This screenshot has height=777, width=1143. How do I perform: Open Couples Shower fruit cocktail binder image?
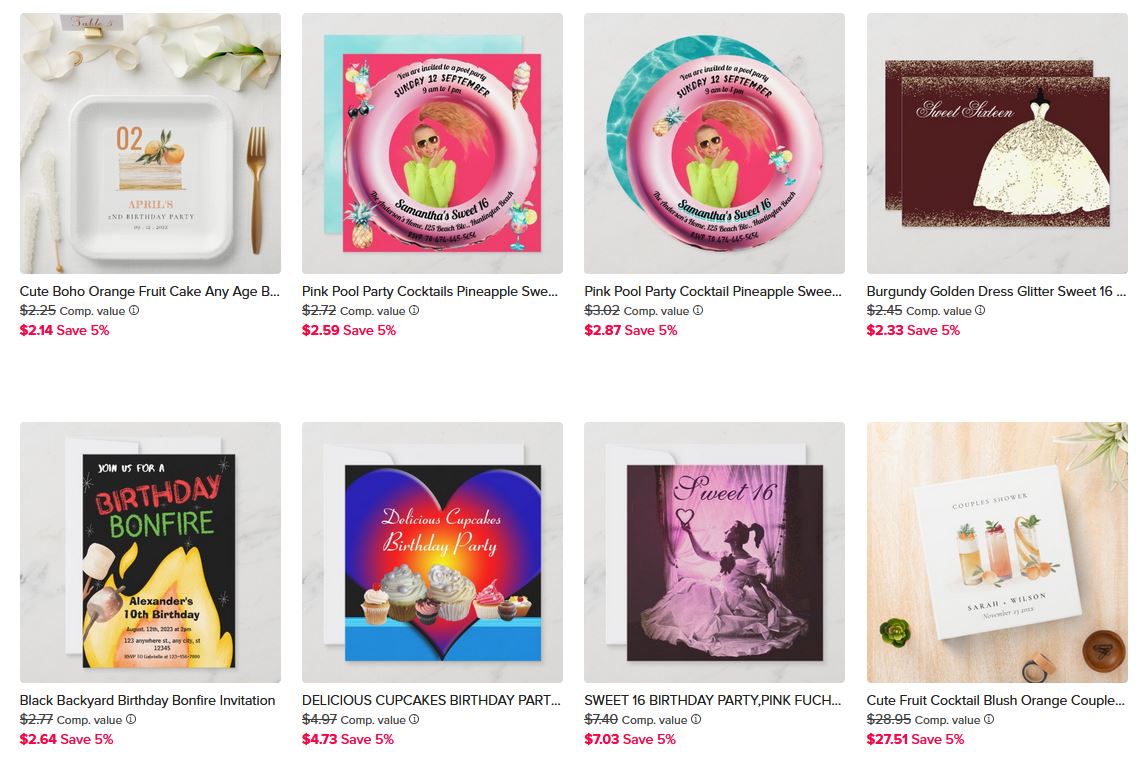tap(997, 553)
